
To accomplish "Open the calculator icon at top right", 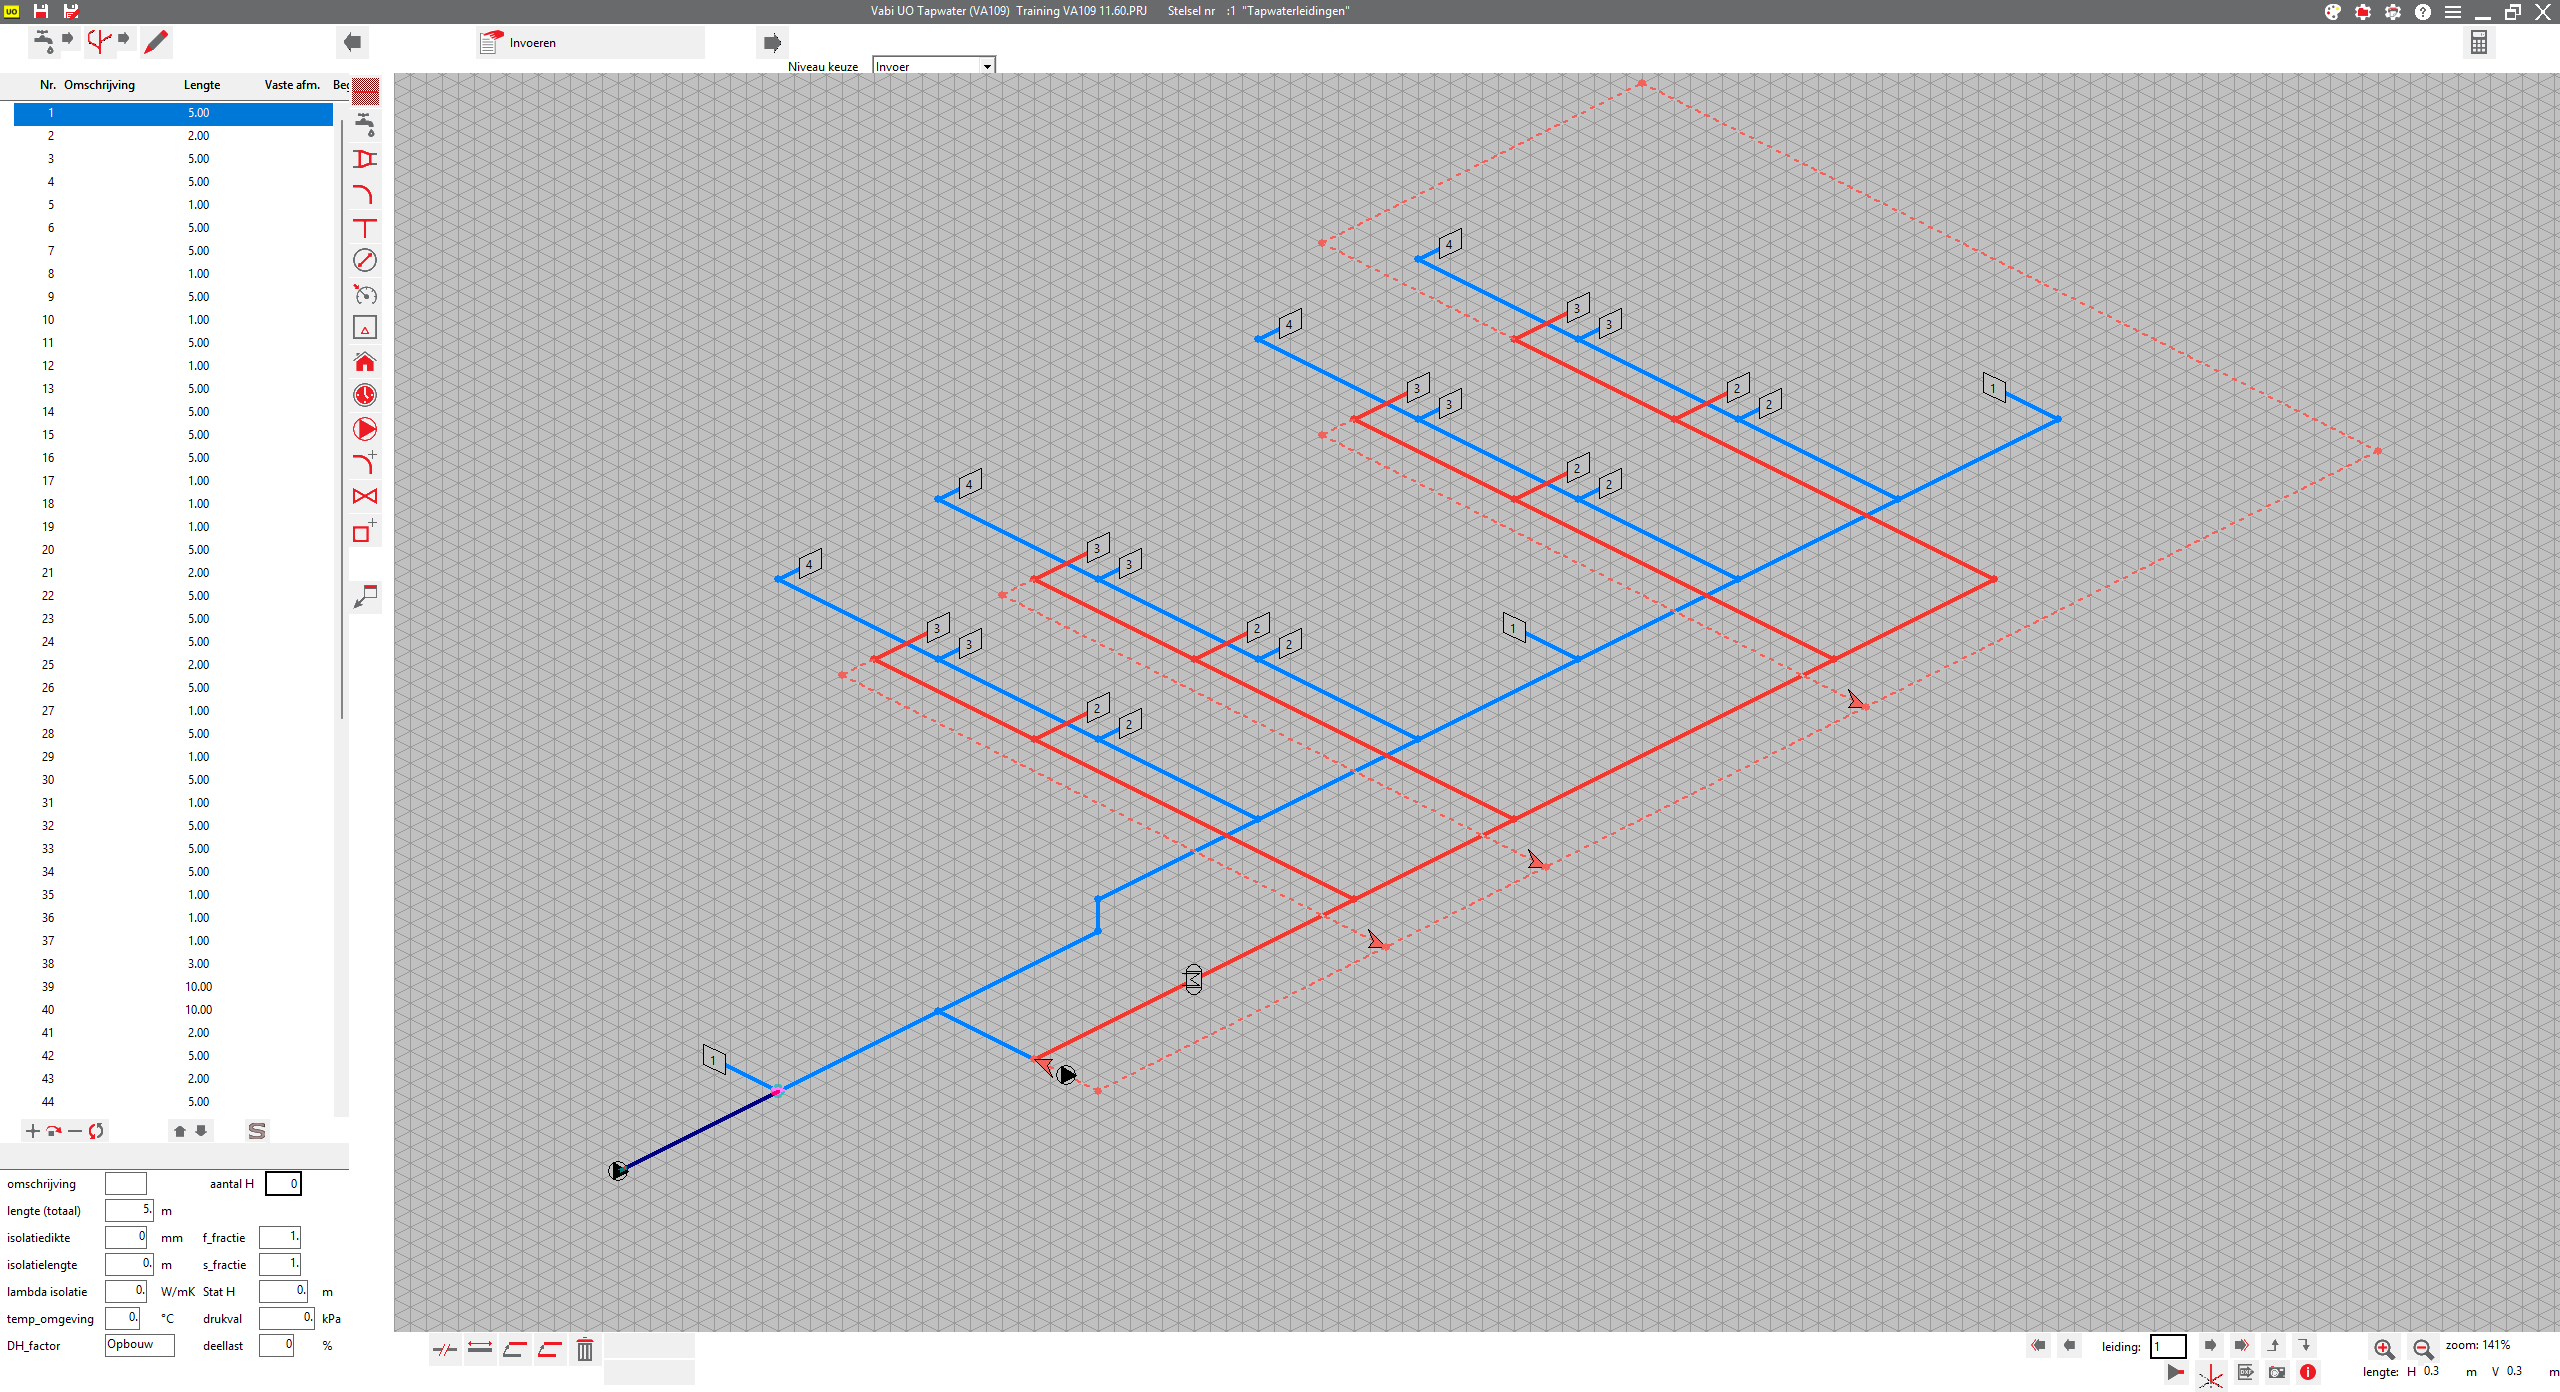I will [2478, 42].
